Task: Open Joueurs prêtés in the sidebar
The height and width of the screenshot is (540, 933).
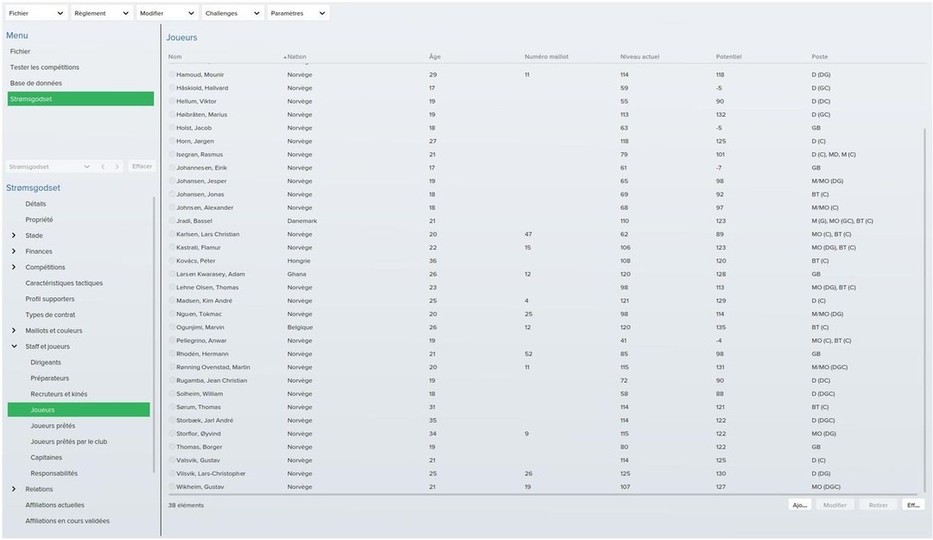Action: [x=53, y=425]
